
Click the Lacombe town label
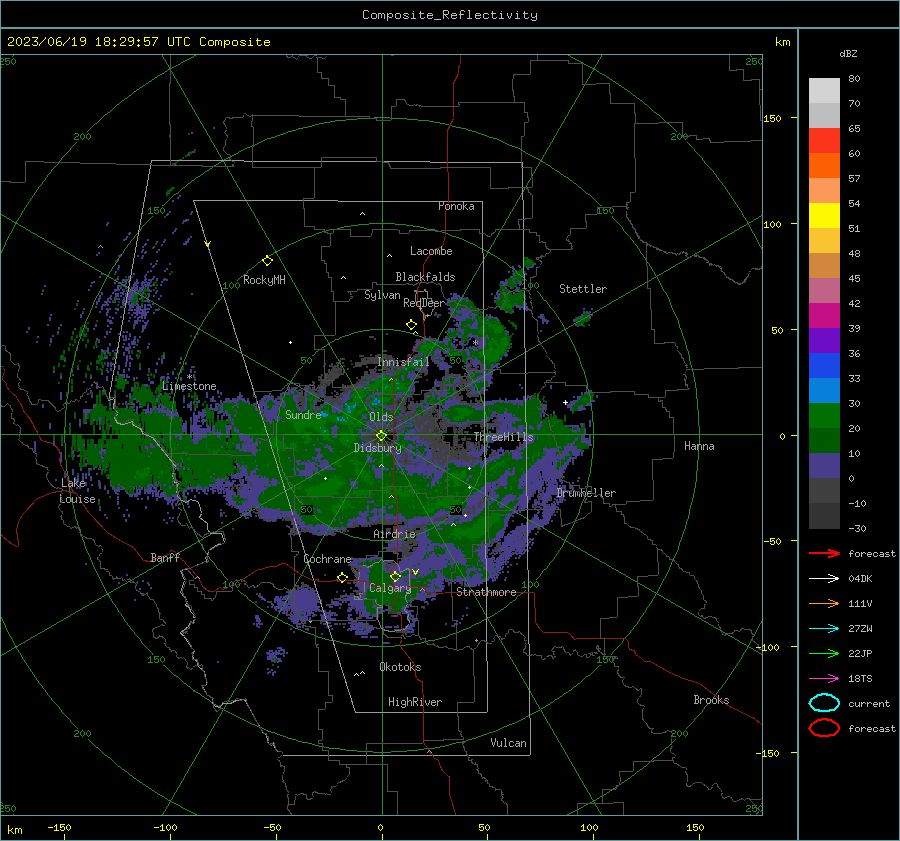click(431, 251)
